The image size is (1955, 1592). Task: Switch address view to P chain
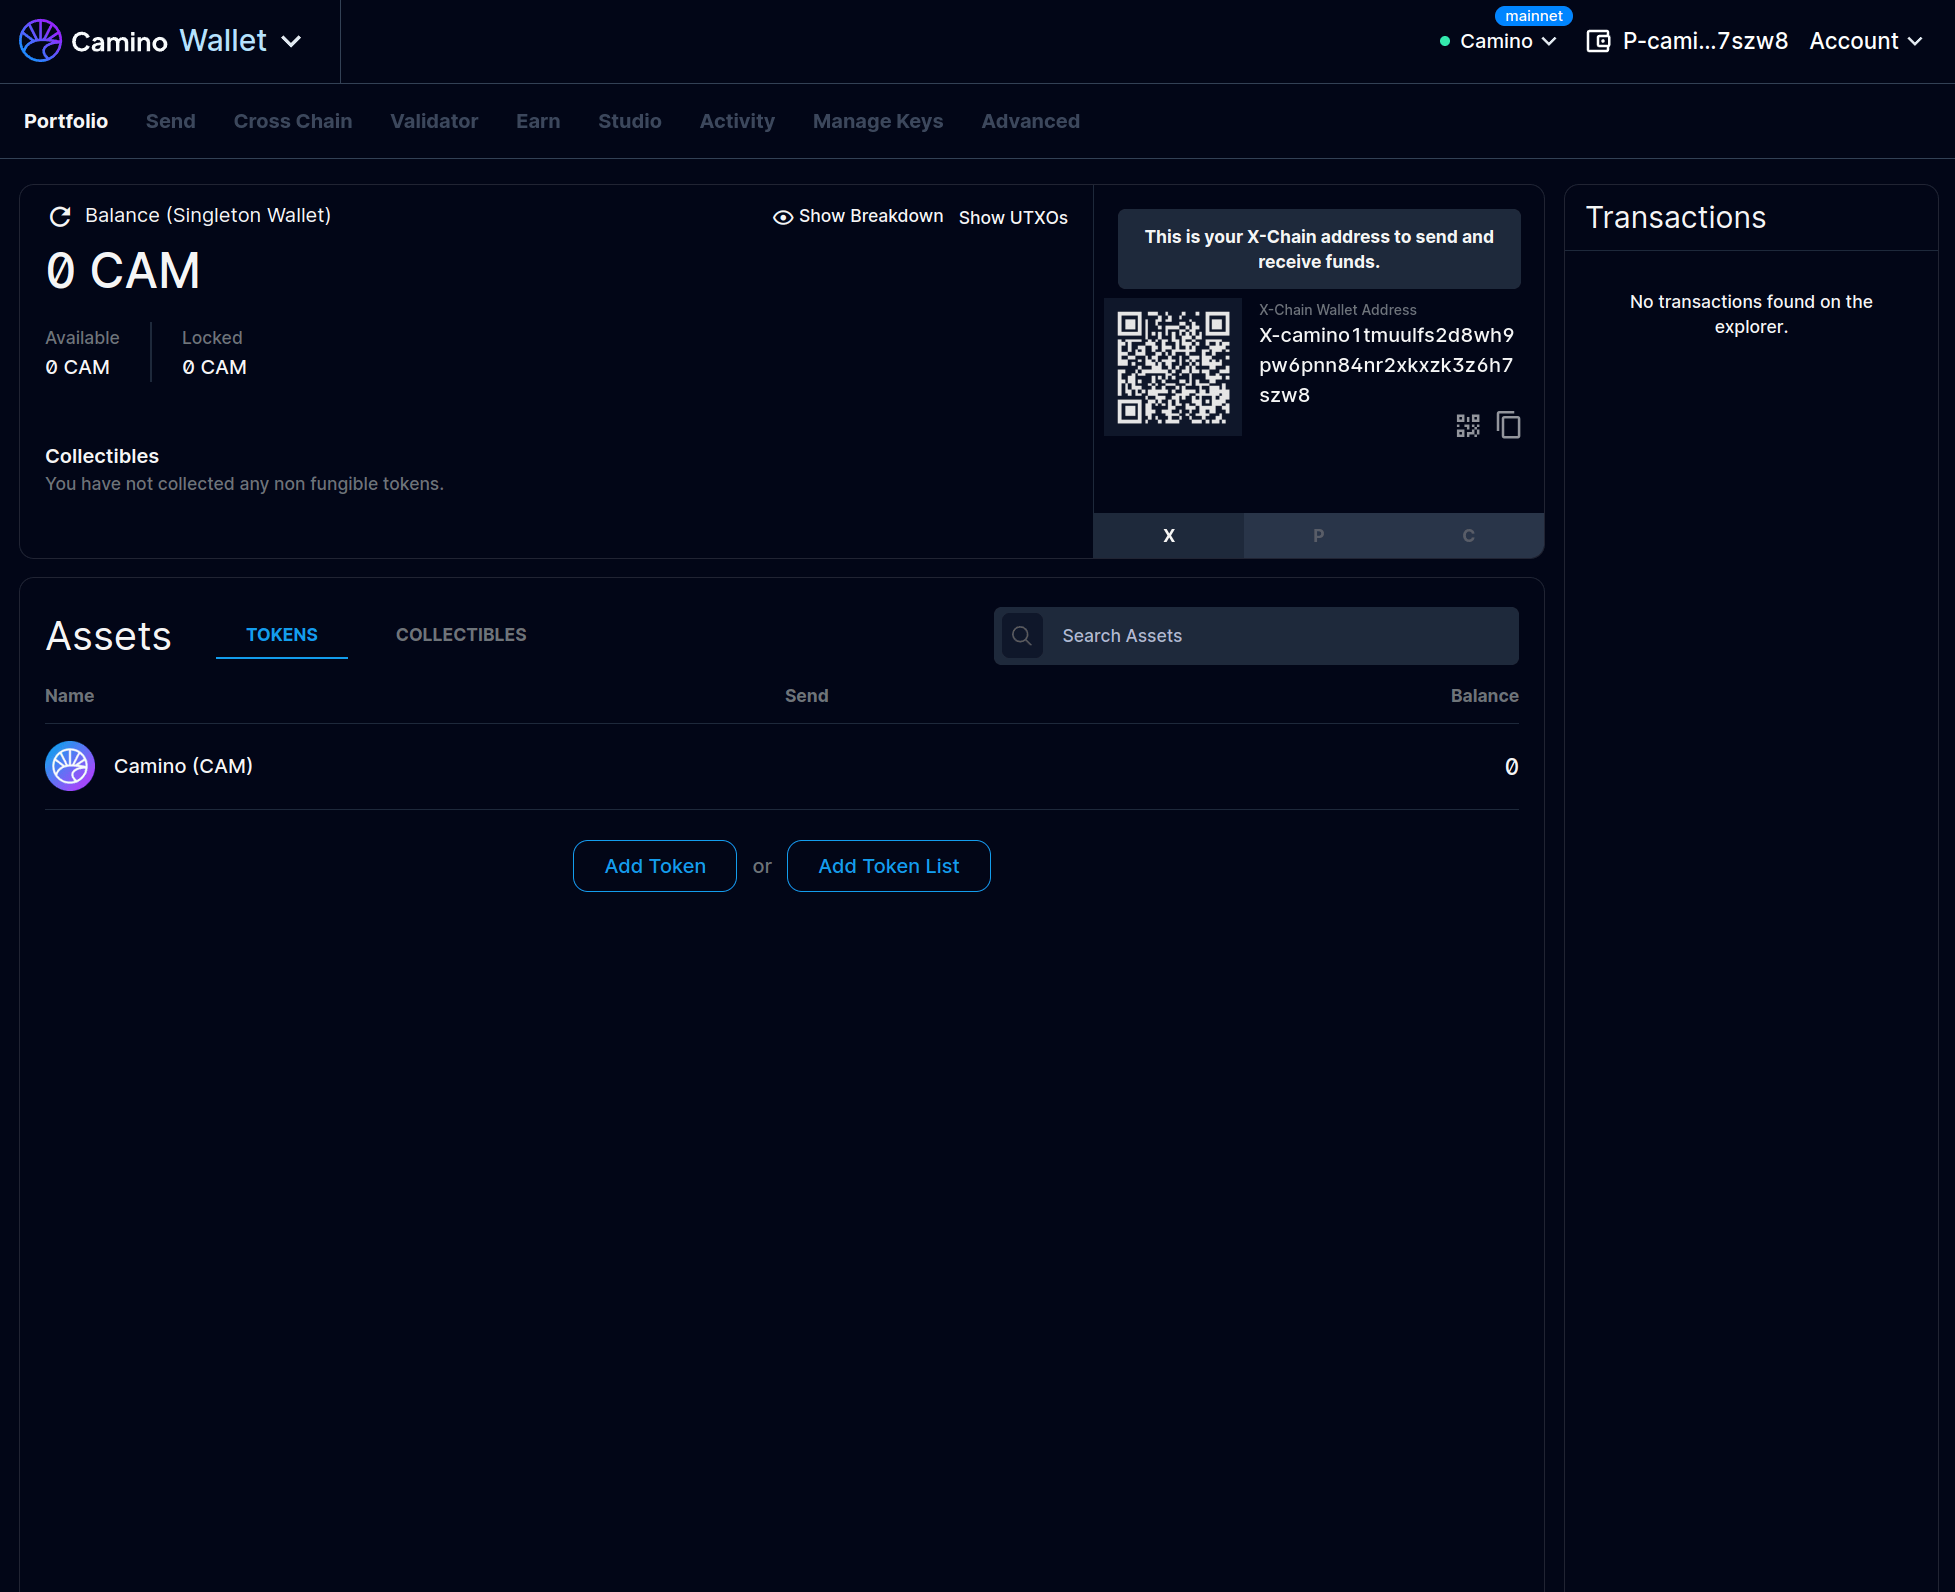[1318, 536]
